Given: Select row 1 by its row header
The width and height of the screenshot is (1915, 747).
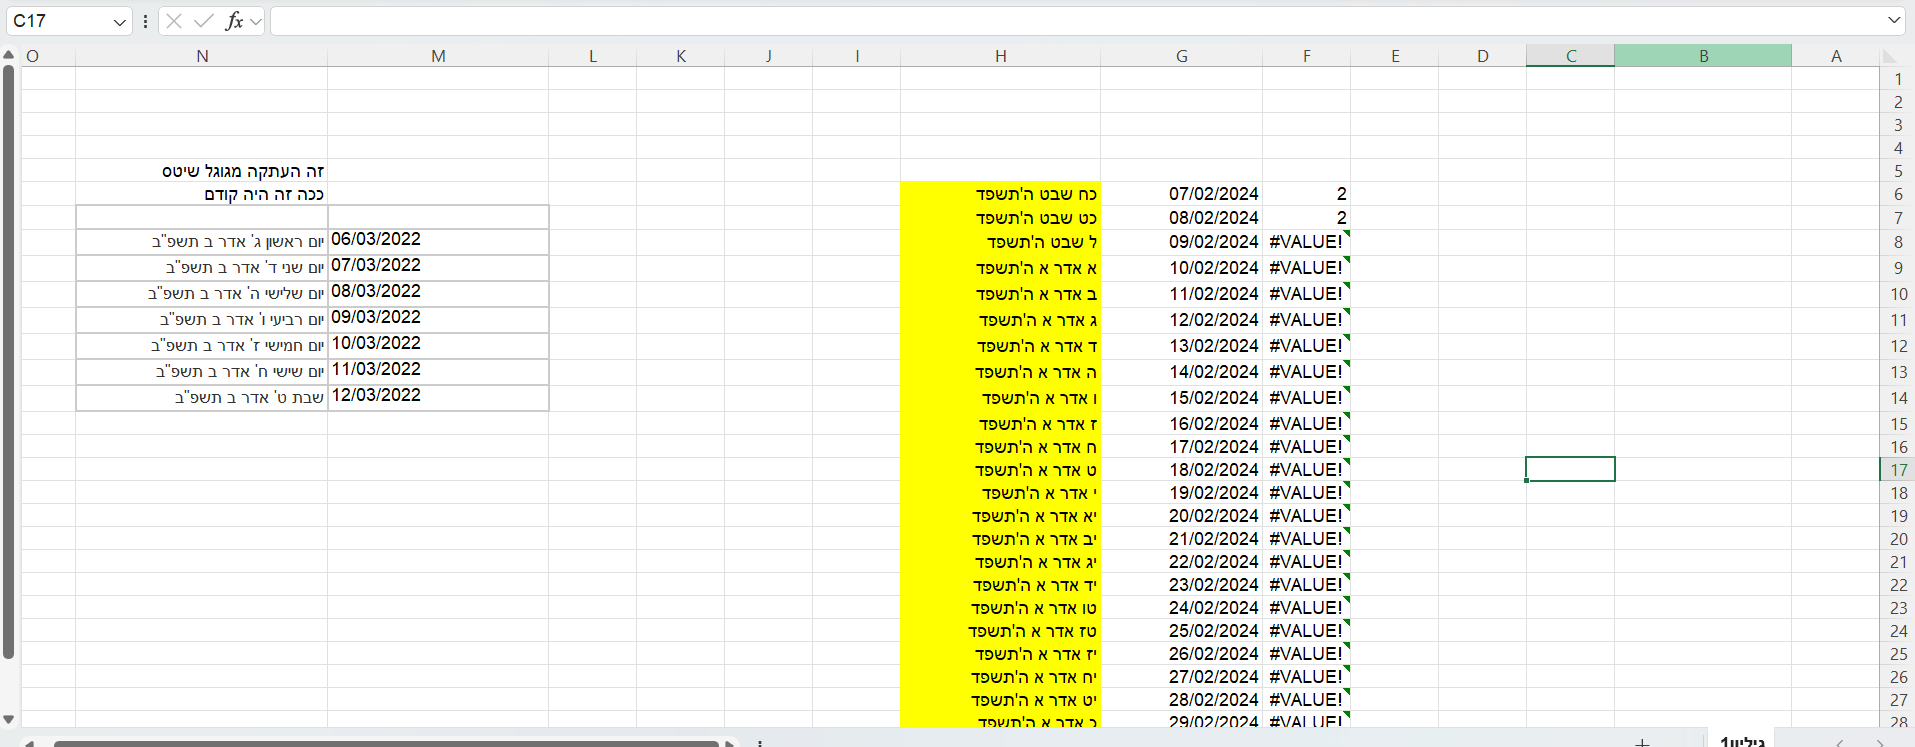Looking at the screenshot, I should 1898,79.
